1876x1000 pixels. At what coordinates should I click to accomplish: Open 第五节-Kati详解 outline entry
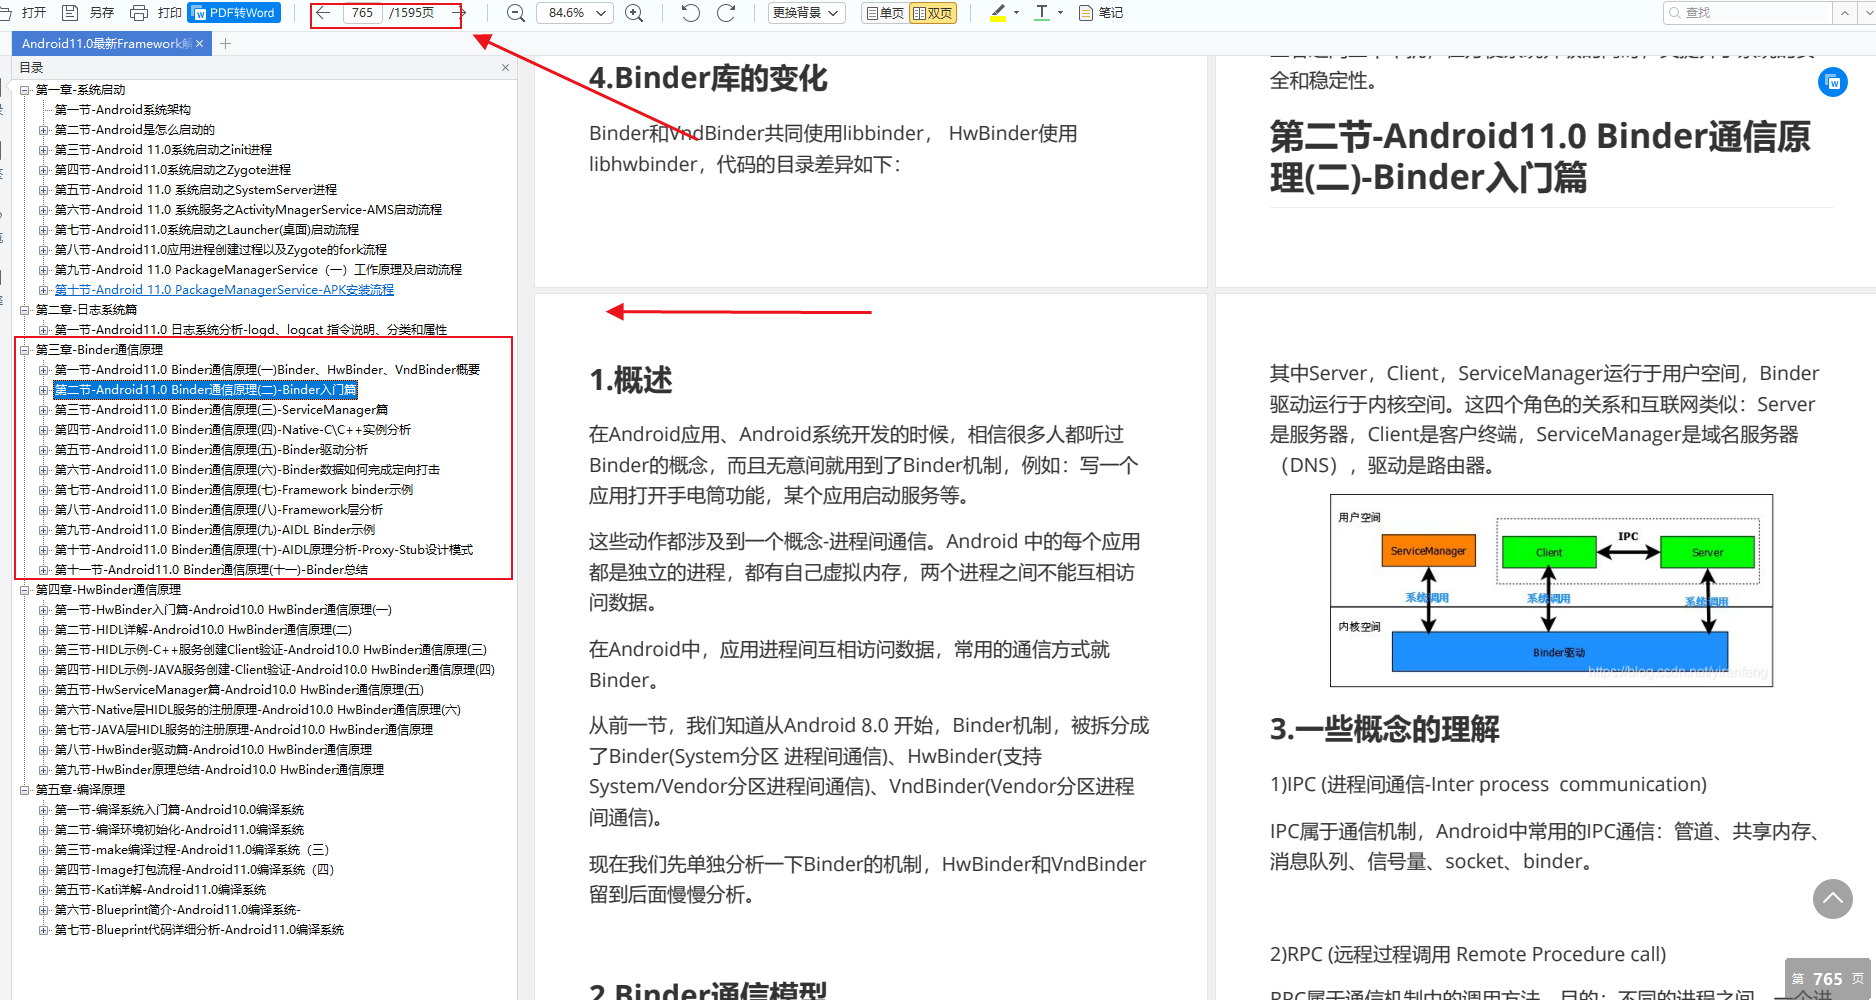(x=161, y=890)
